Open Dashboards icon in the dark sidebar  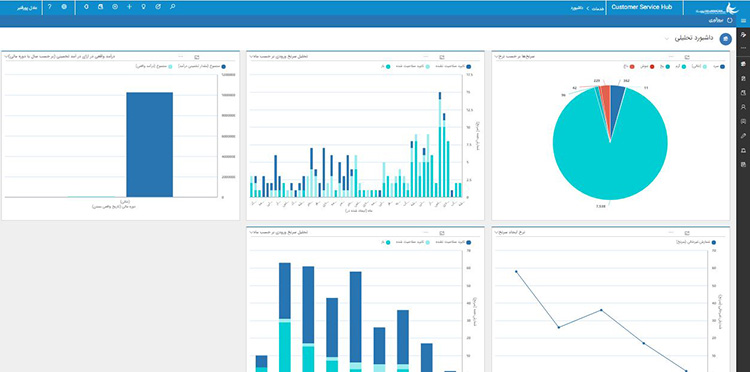coord(743,64)
